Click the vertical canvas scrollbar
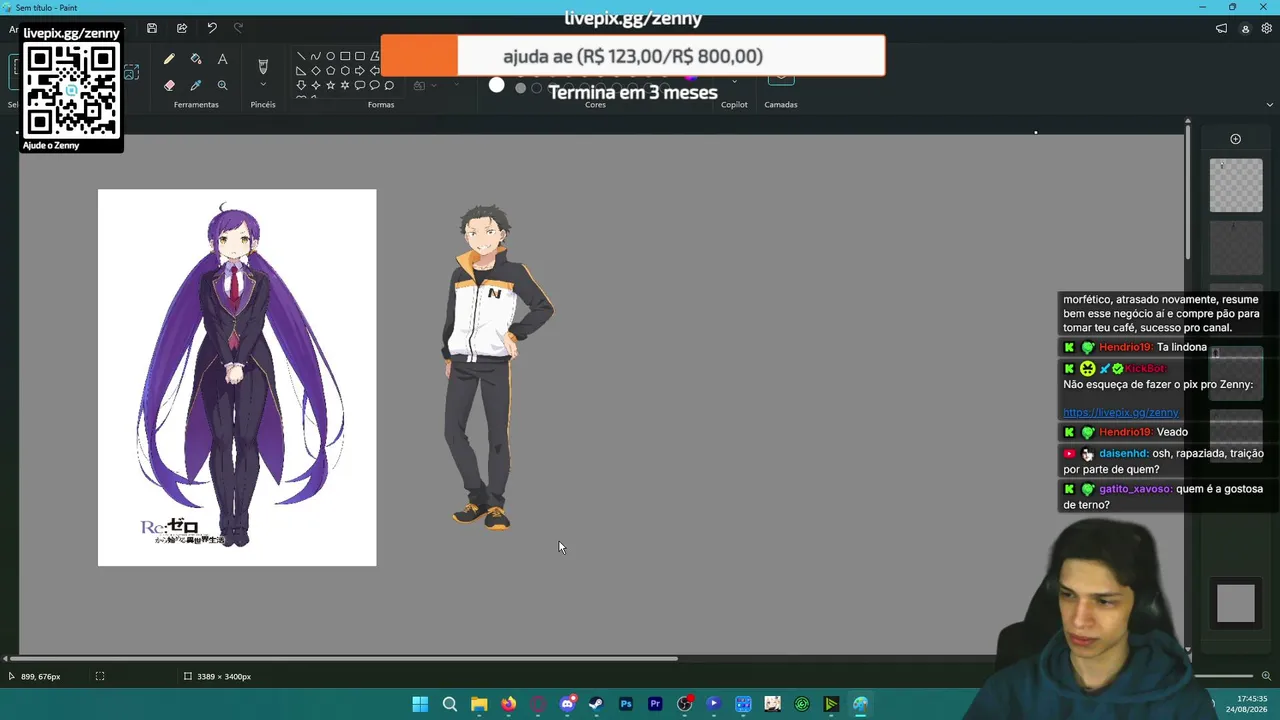The width and height of the screenshot is (1280, 720). coord(1188,190)
